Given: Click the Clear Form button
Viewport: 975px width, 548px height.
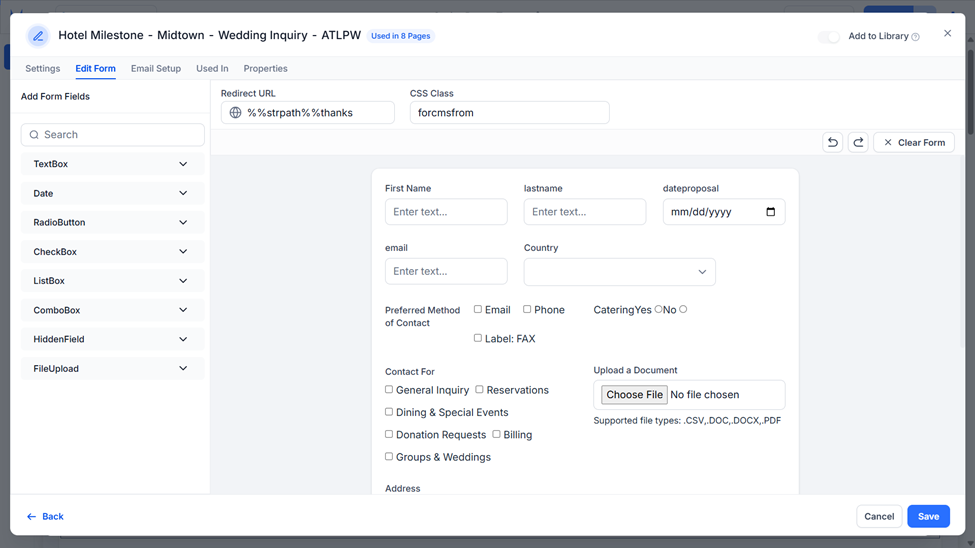Looking at the screenshot, I should click(914, 142).
